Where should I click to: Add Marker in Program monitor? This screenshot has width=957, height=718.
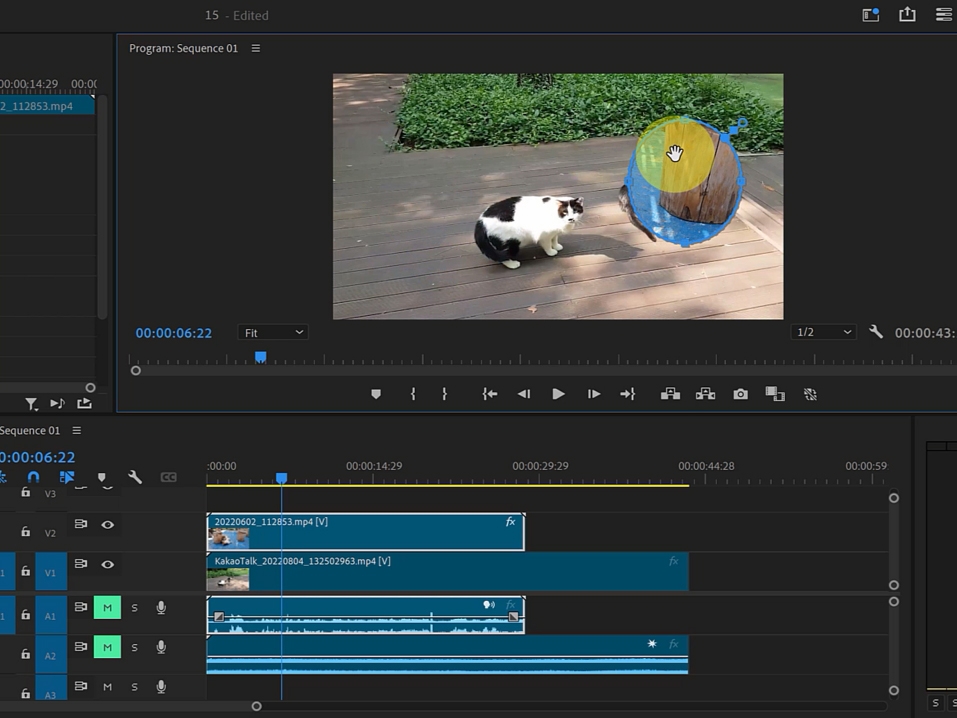tap(376, 394)
